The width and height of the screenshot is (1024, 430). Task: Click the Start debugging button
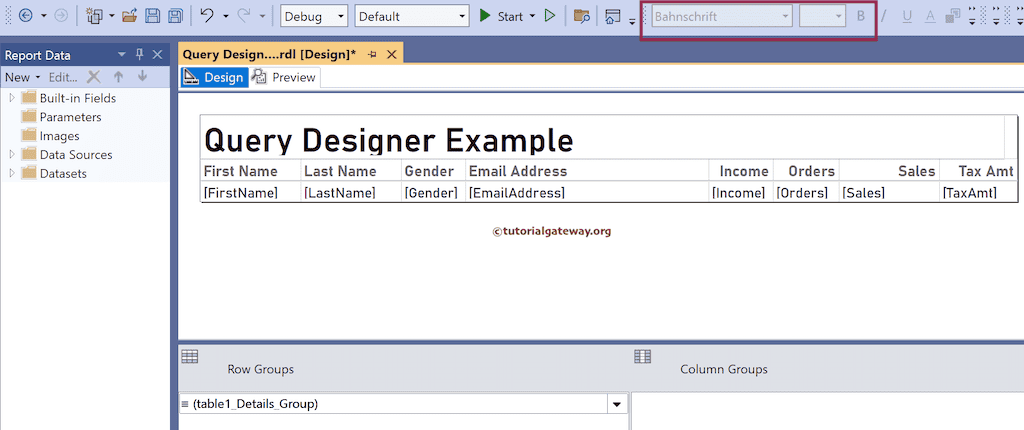click(x=502, y=16)
